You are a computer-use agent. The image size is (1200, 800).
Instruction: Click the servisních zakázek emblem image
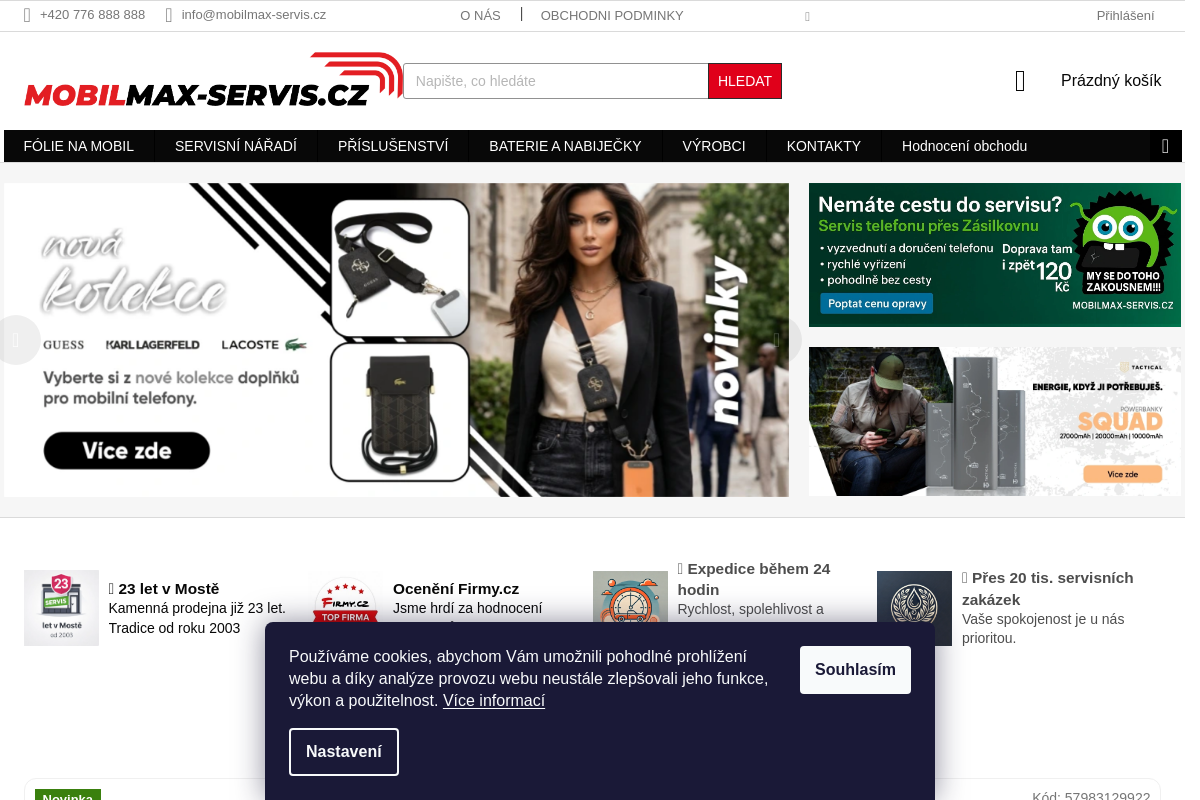coord(914,608)
